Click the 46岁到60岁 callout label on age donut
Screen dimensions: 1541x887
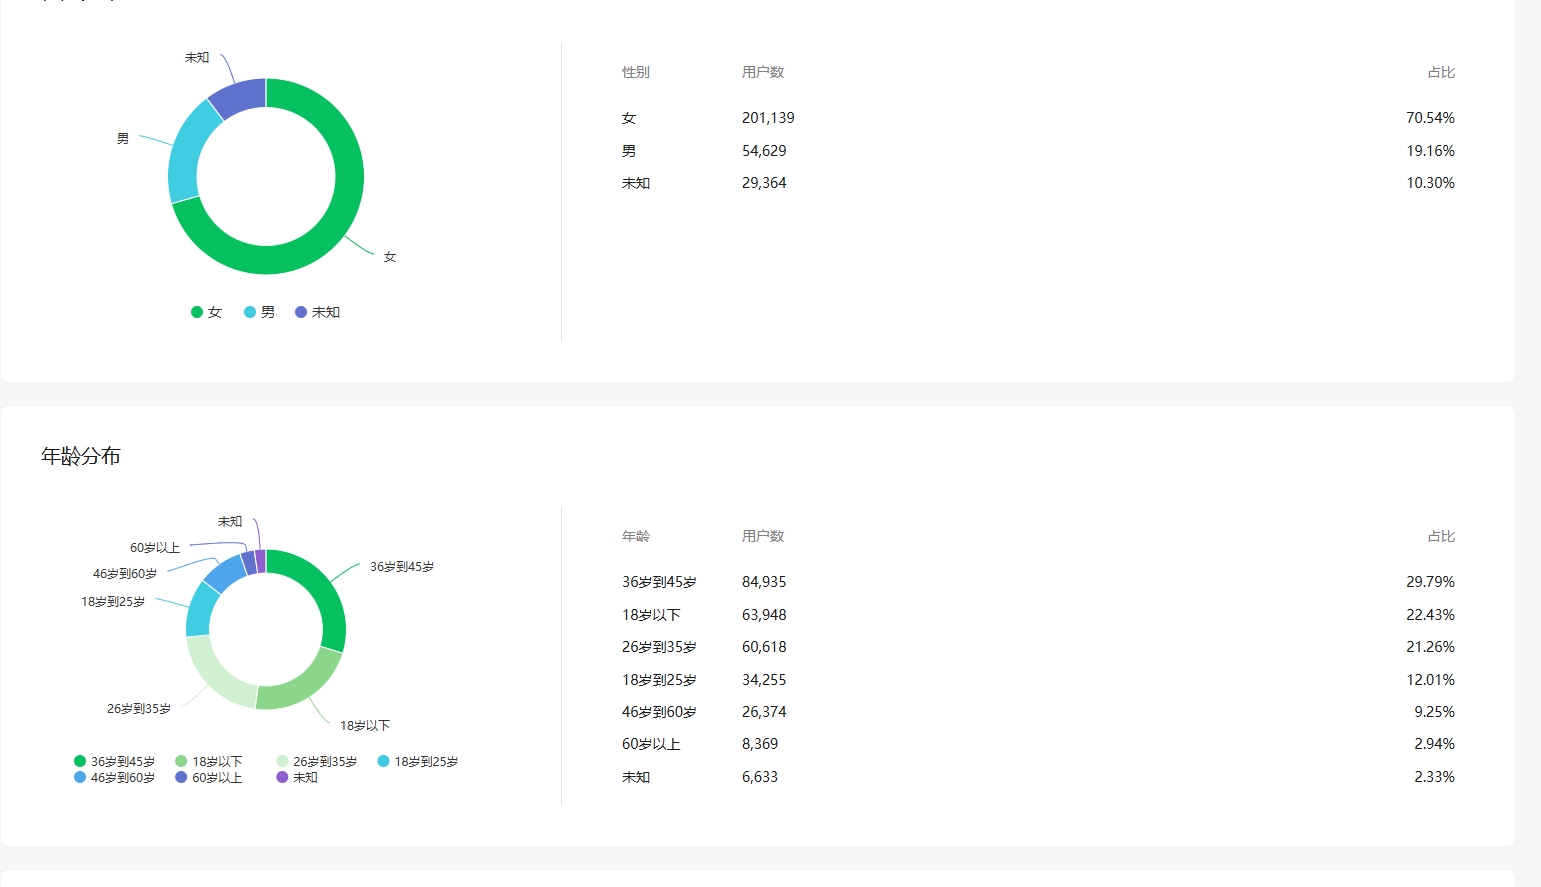125,574
